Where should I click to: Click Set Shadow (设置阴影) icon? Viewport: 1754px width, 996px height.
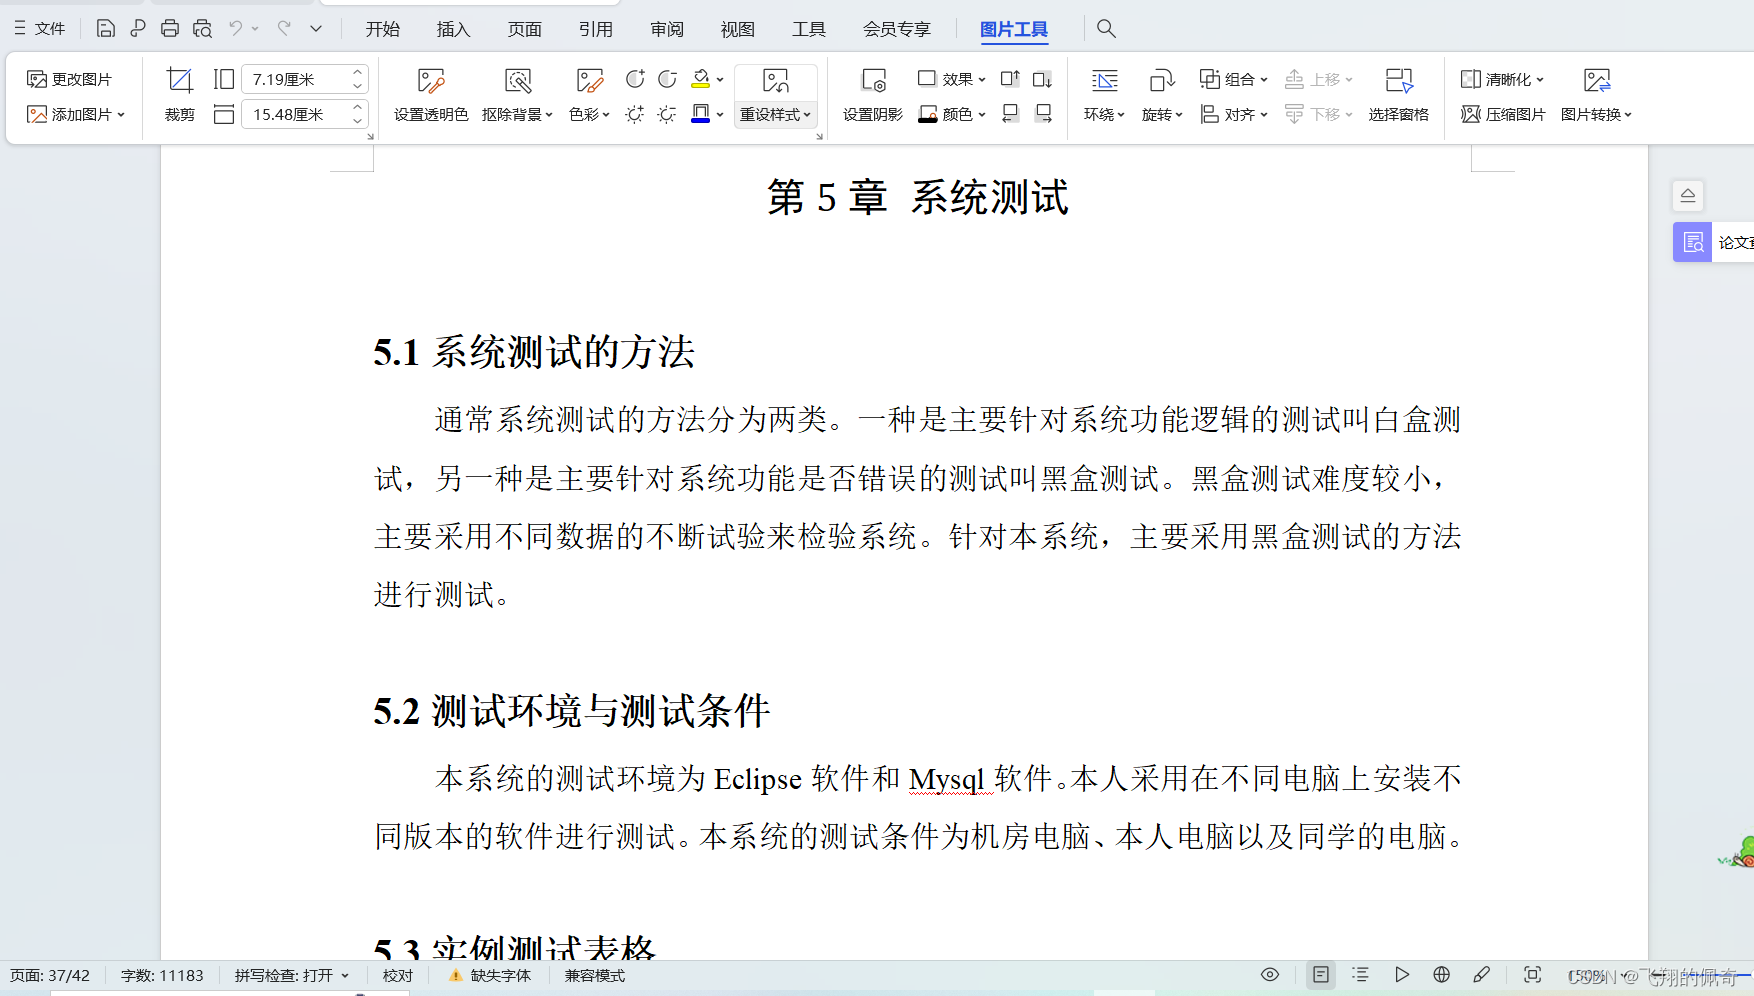[873, 96]
